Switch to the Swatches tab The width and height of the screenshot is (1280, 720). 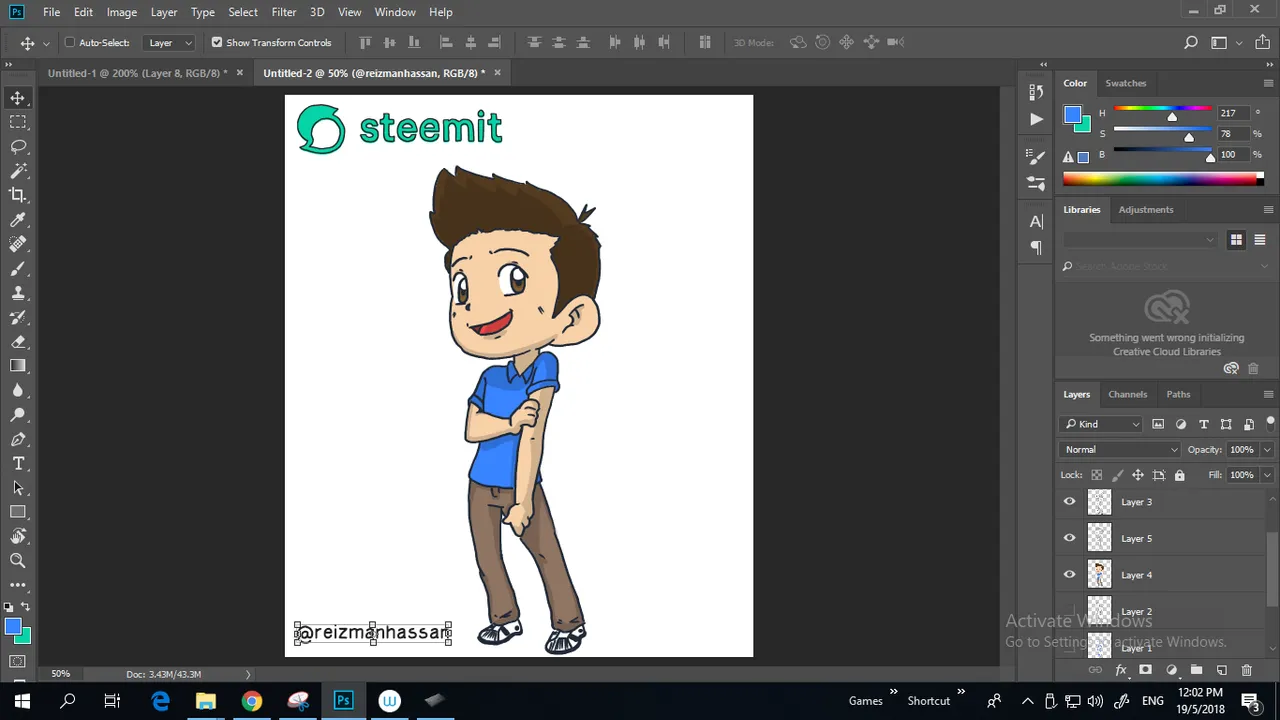point(1125,83)
